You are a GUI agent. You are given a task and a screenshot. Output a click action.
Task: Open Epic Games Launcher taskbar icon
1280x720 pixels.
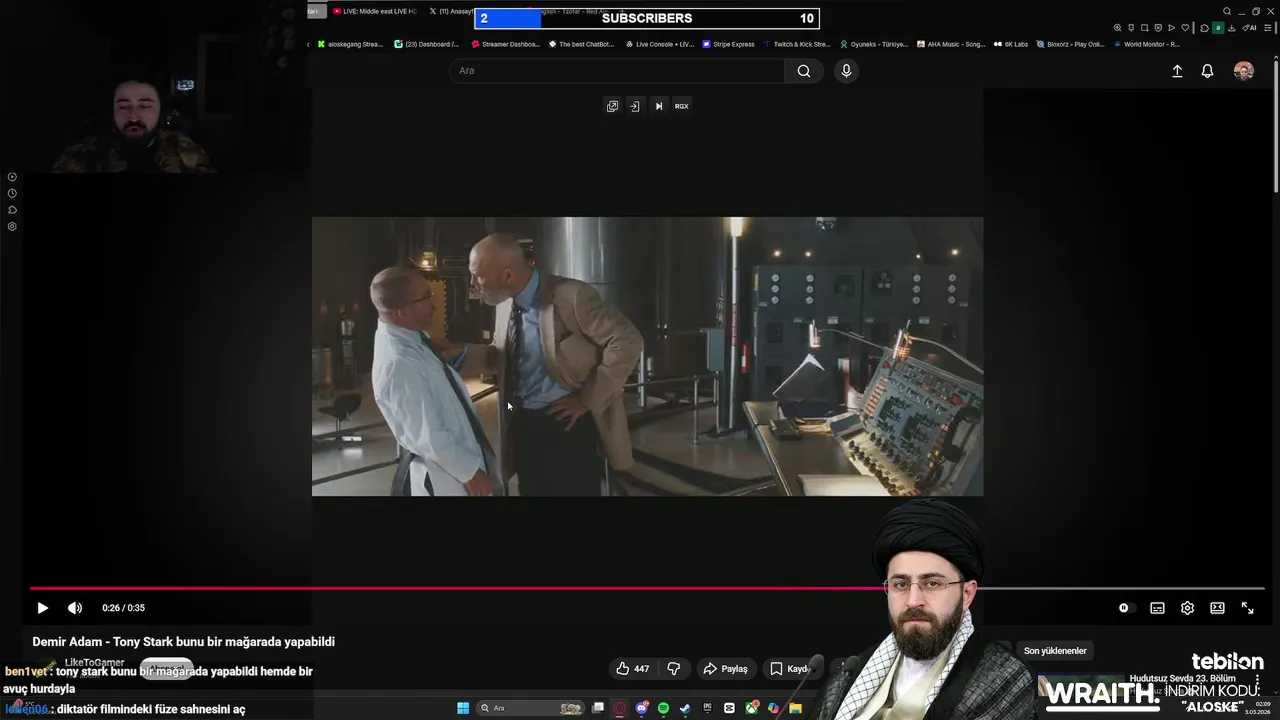[707, 708]
